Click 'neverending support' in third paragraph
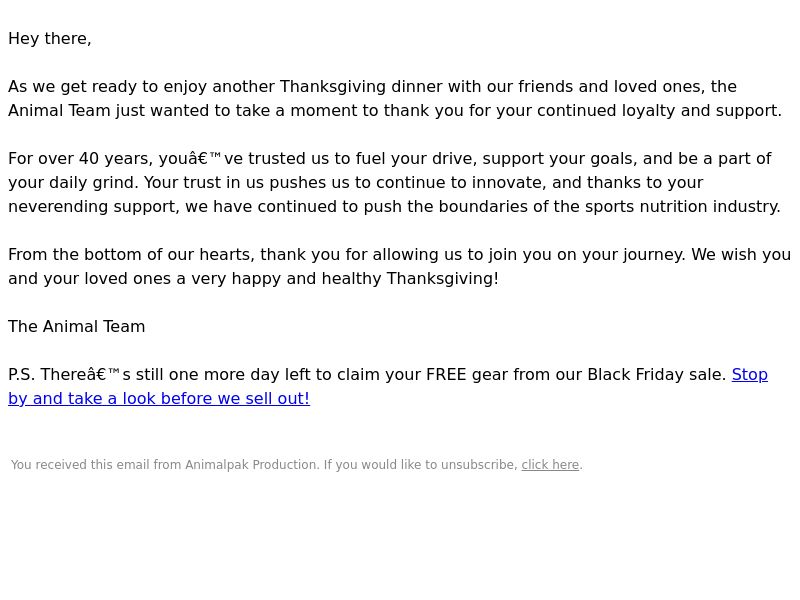800x600 pixels. pyautogui.click(x=92, y=207)
